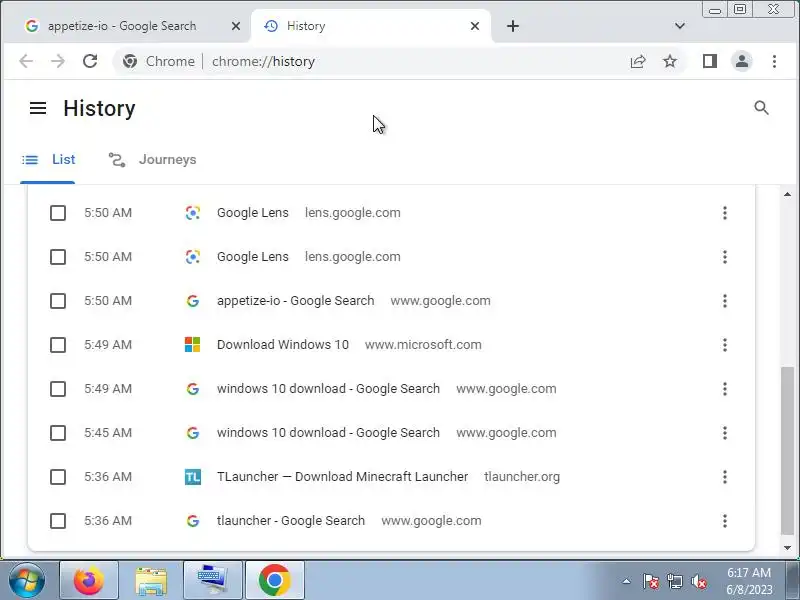800x600 pixels.
Task: Open the Windows Start button
Action: click(27, 581)
